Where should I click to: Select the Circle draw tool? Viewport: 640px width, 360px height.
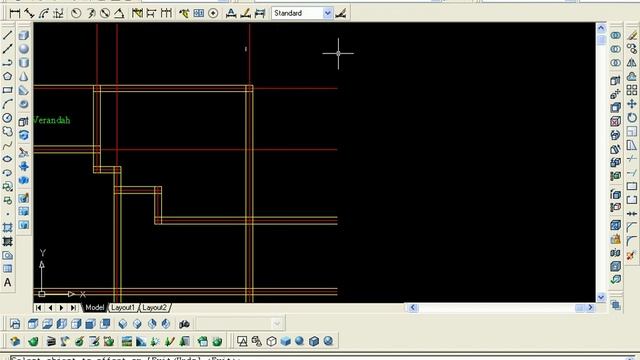[x=7, y=118]
